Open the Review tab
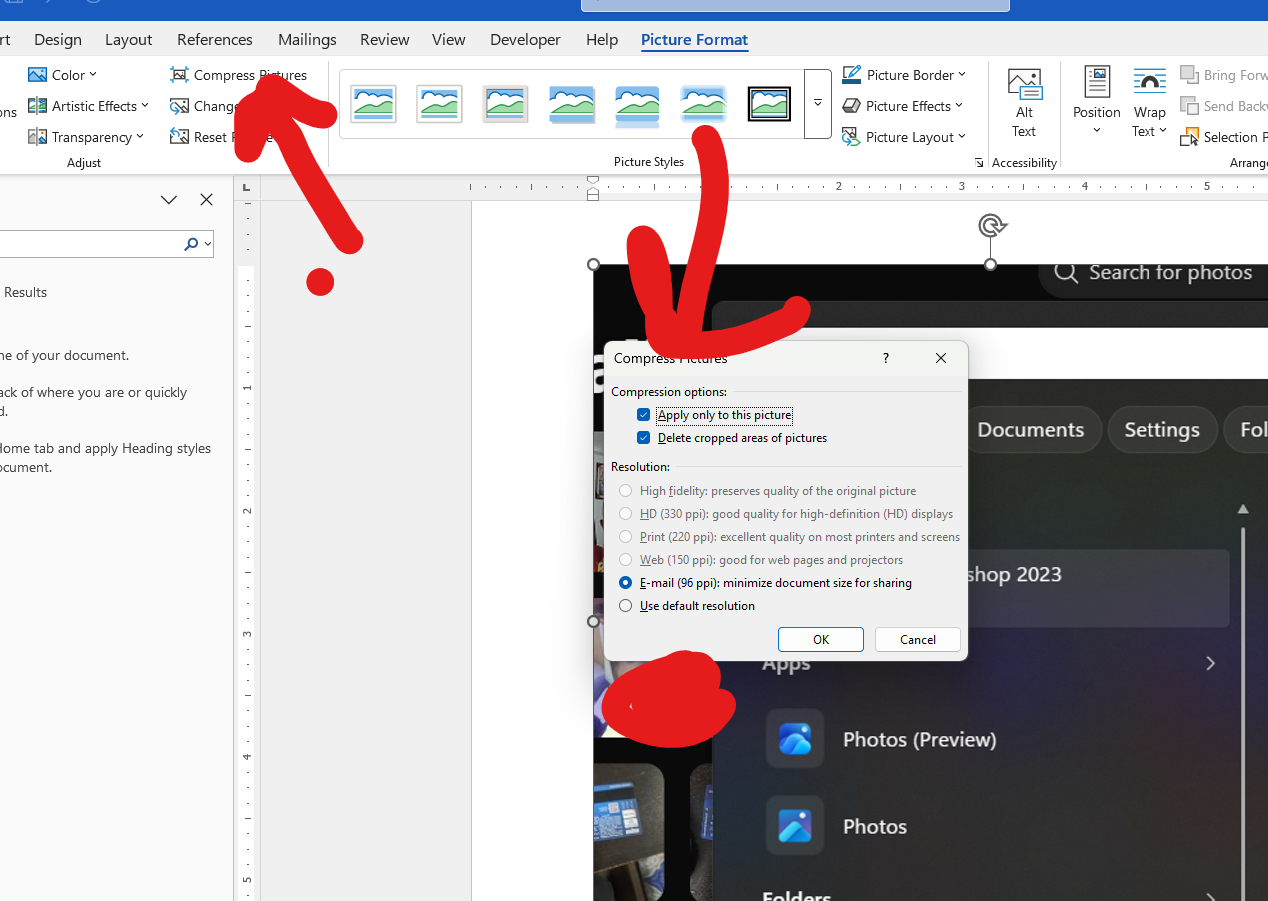The height and width of the screenshot is (901, 1268). (x=385, y=40)
